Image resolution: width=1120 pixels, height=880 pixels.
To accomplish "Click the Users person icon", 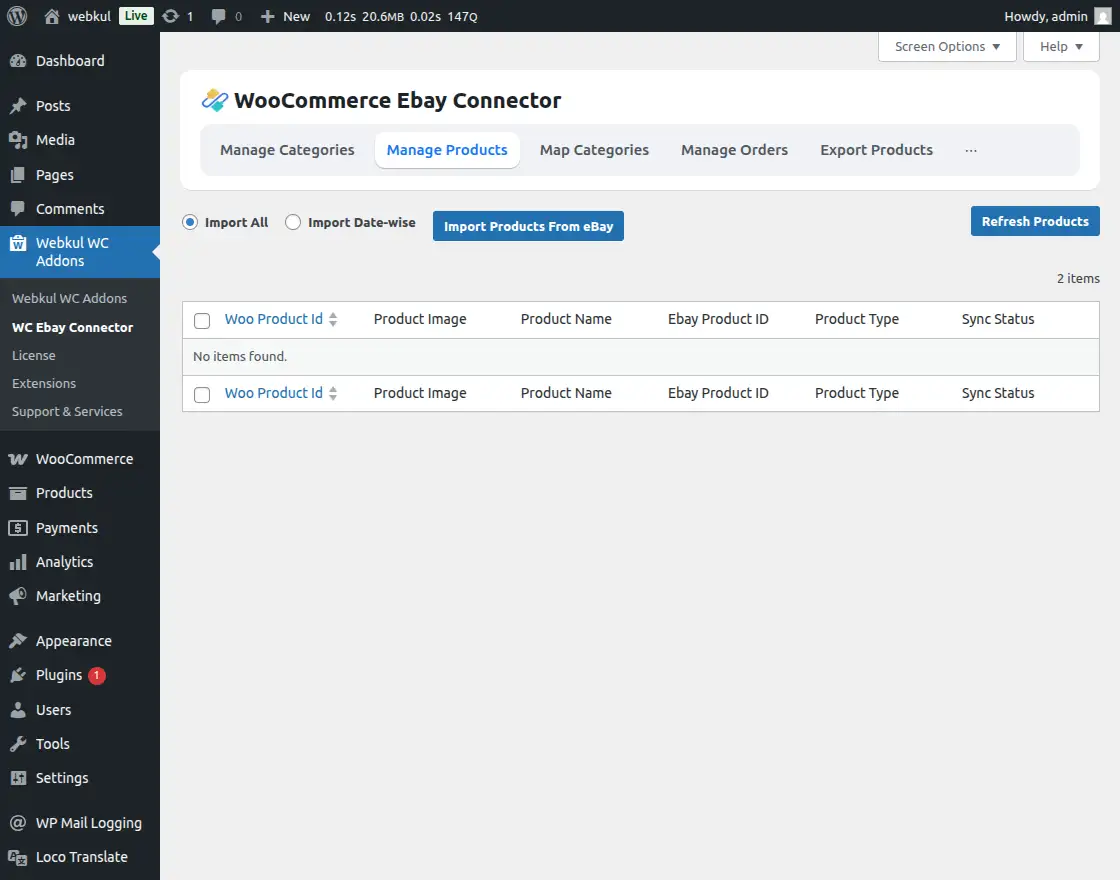I will pos(18,710).
